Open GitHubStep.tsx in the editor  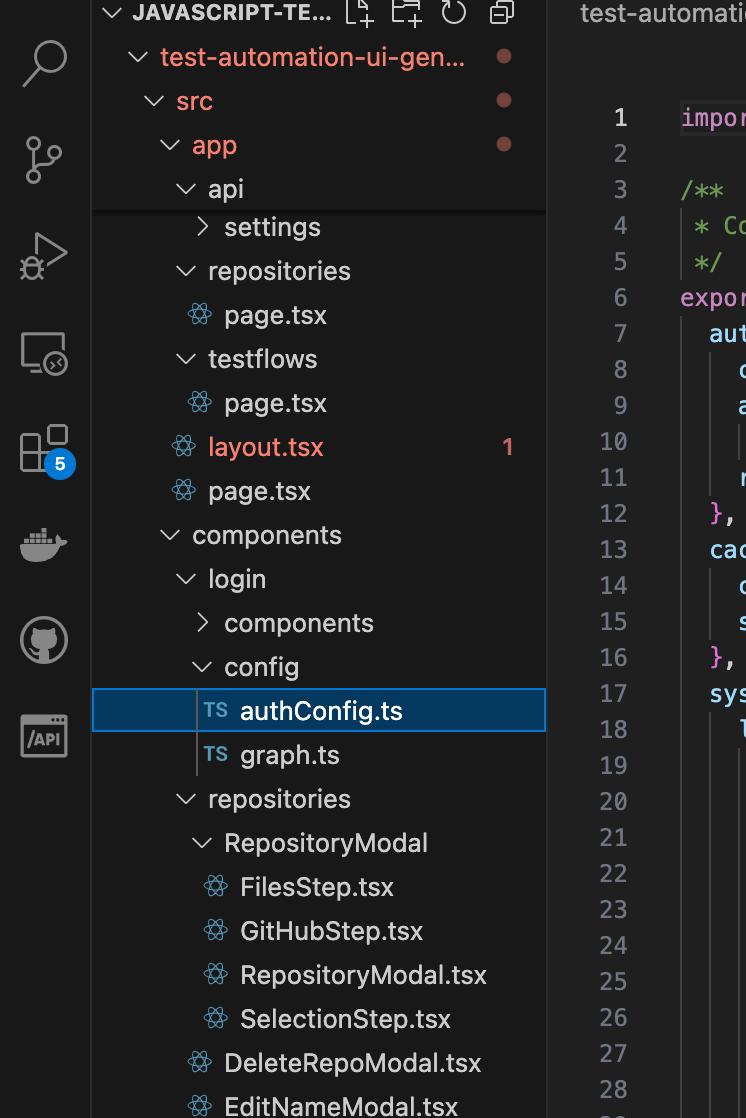click(331, 931)
